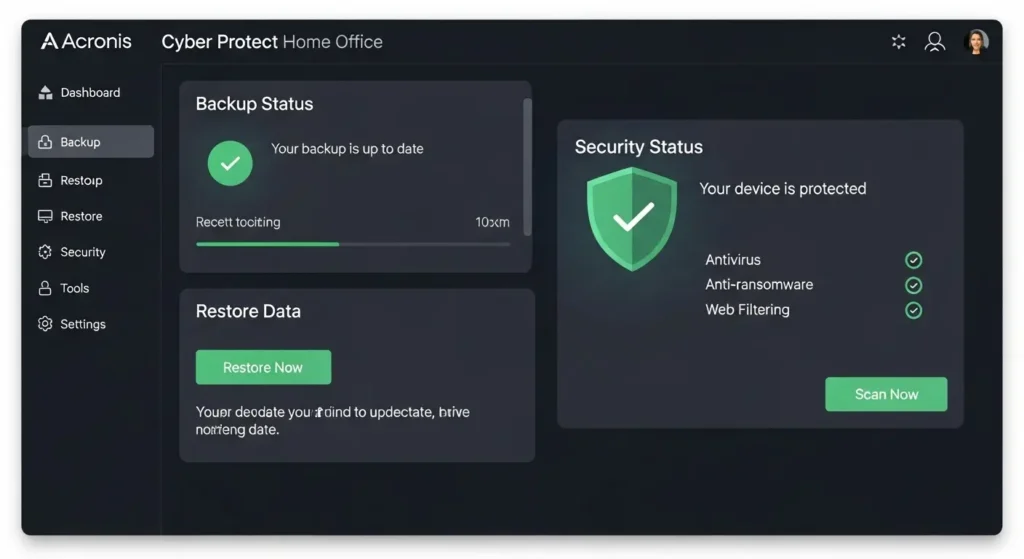The image size is (1024, 559).
Task: Start a scan with Scan Now
Action: [x=886, y=394]
